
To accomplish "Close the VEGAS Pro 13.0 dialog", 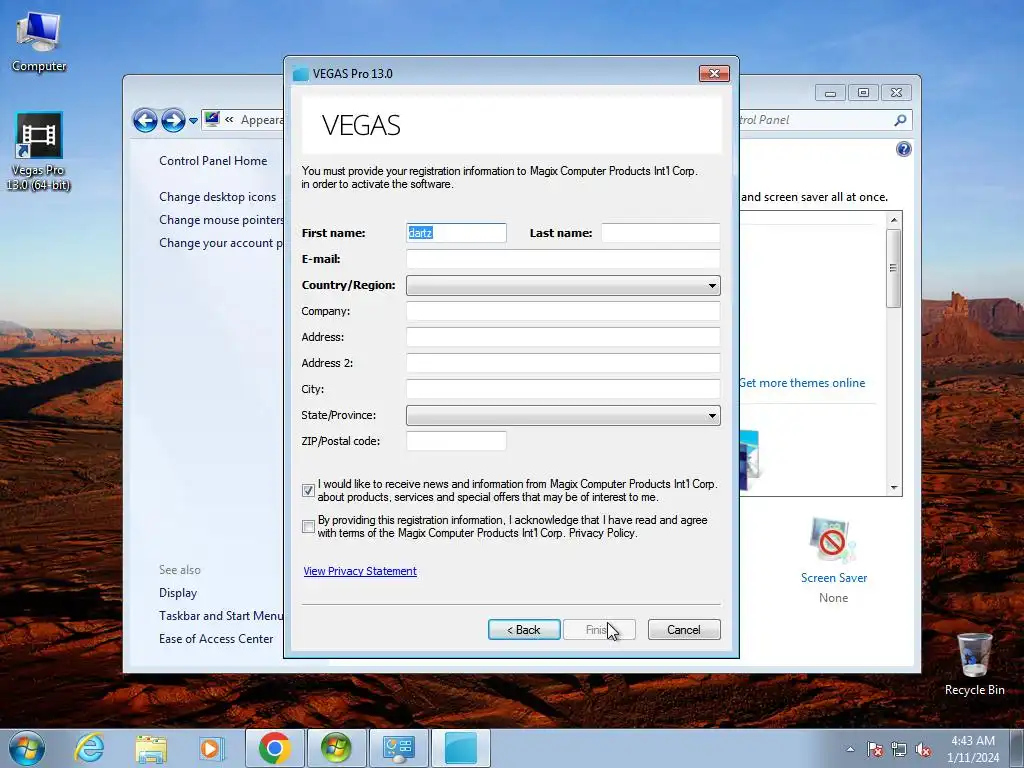I will point(714,74).
